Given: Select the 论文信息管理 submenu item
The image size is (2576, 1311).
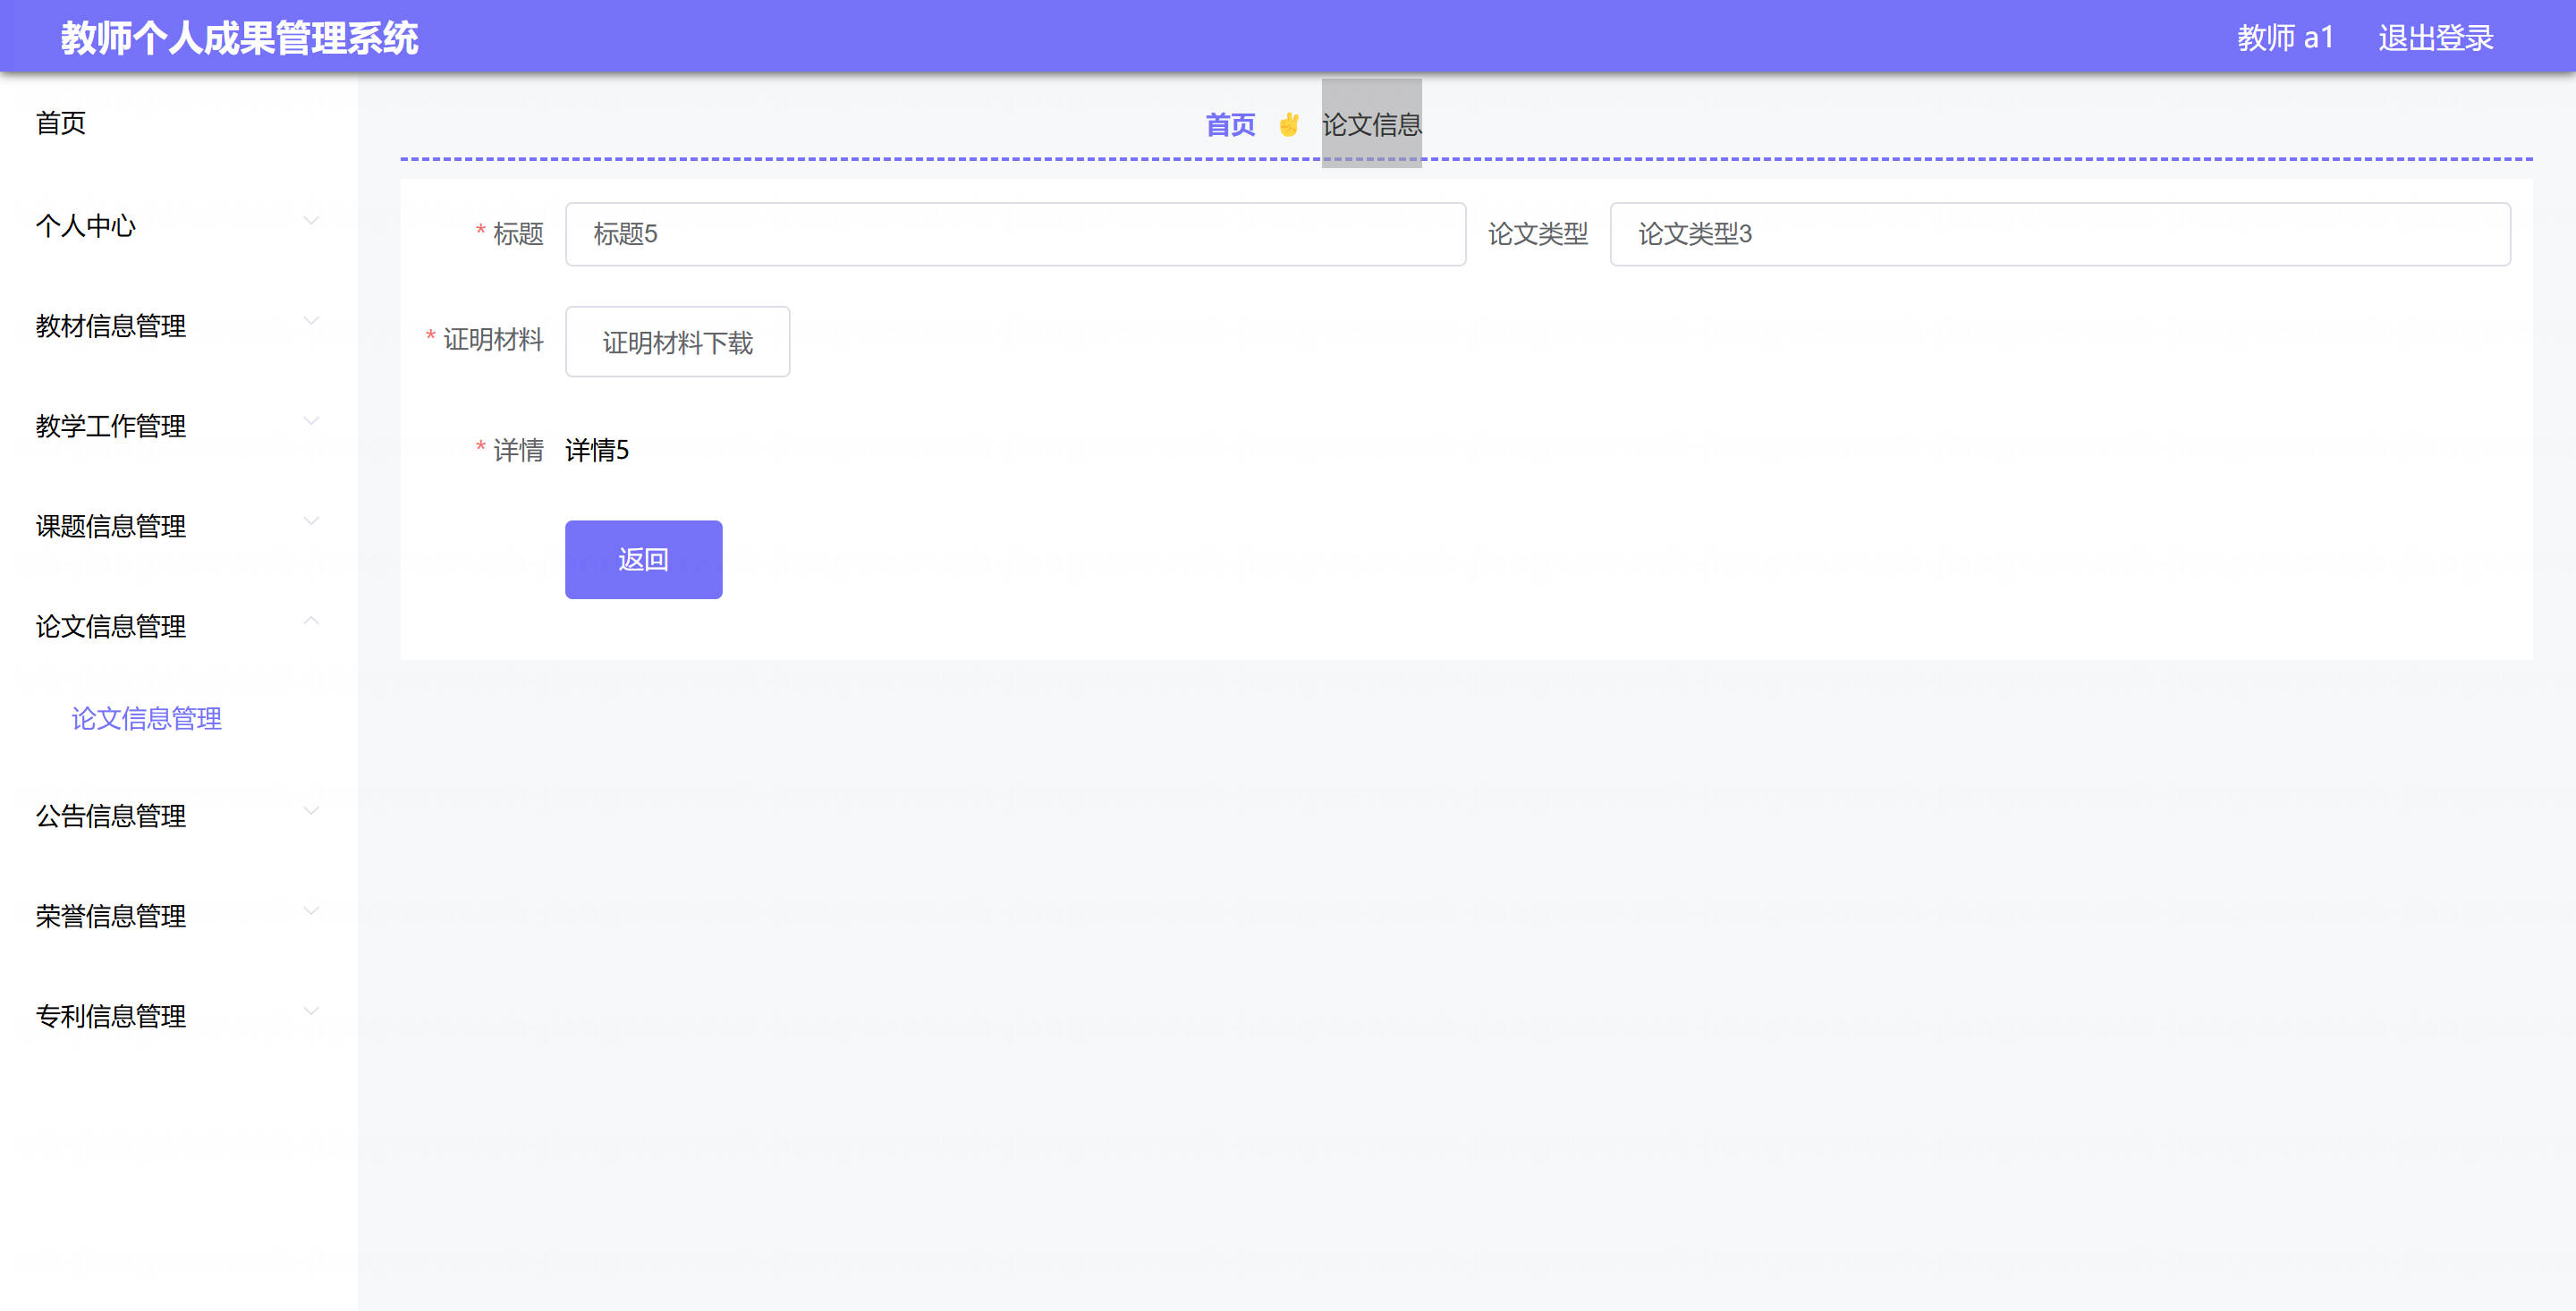Looking at the screenshot, I should point(147,718).
